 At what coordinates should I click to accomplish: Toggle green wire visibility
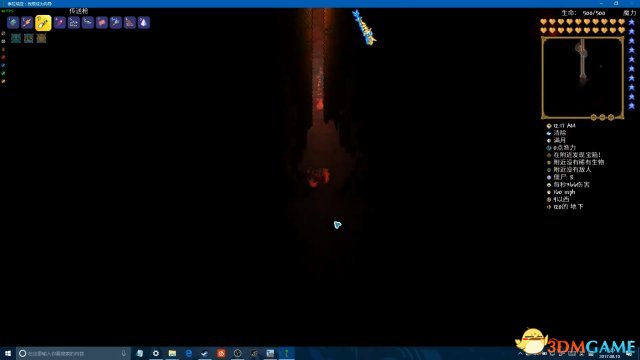coord(3,73)
